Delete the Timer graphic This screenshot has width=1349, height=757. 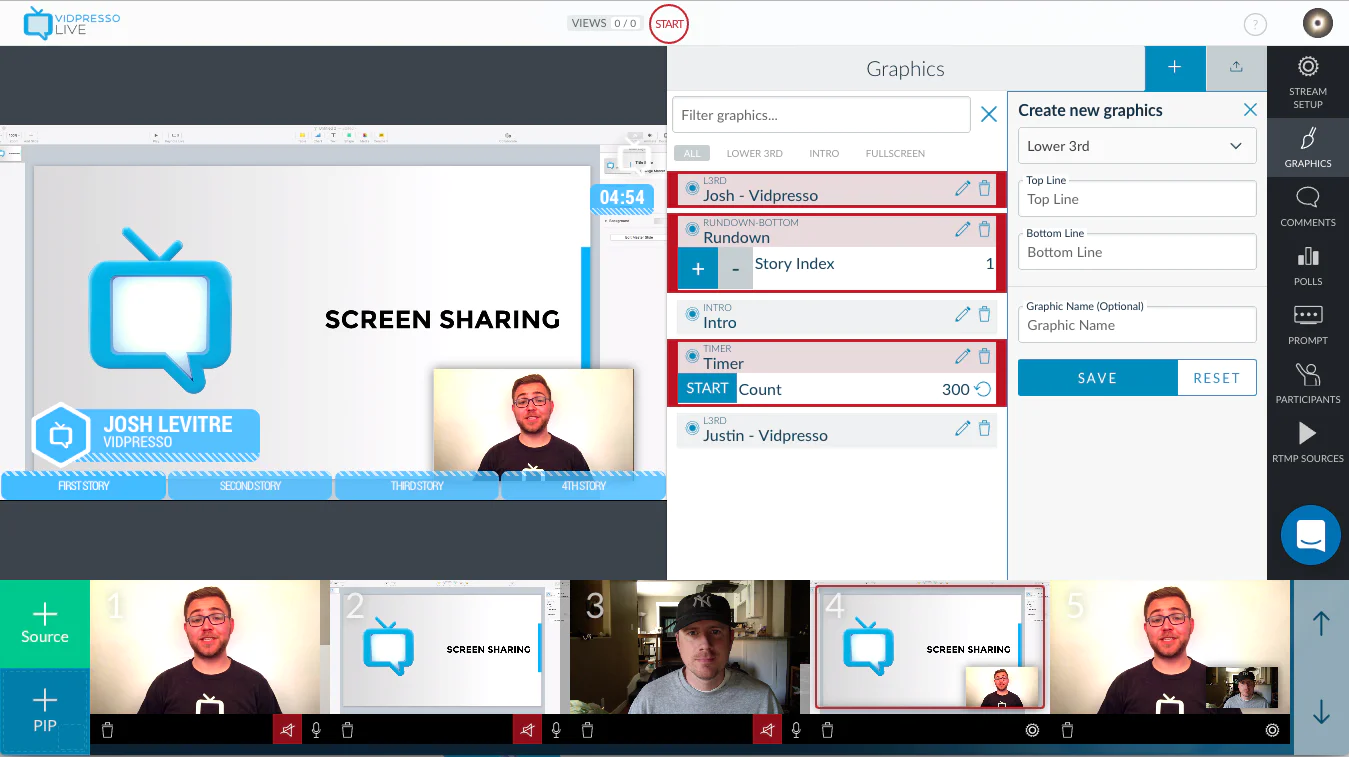[984, 356]
